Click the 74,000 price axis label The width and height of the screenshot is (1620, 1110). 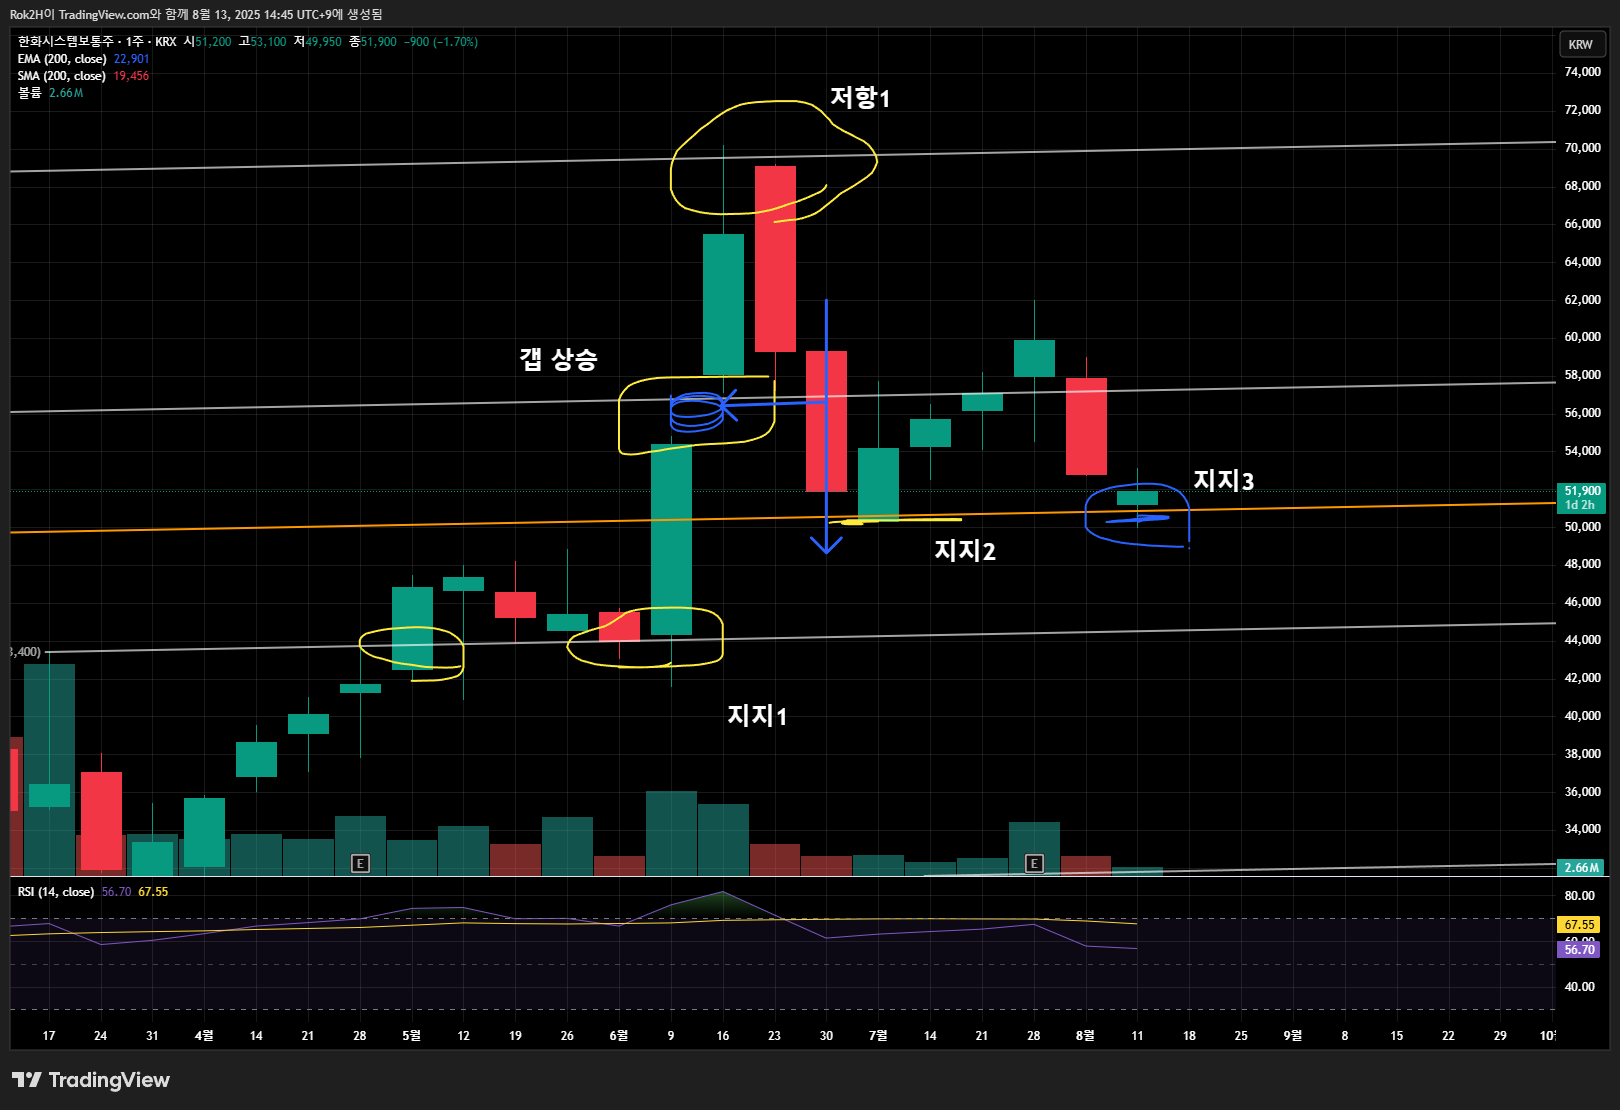point(1582,72)
